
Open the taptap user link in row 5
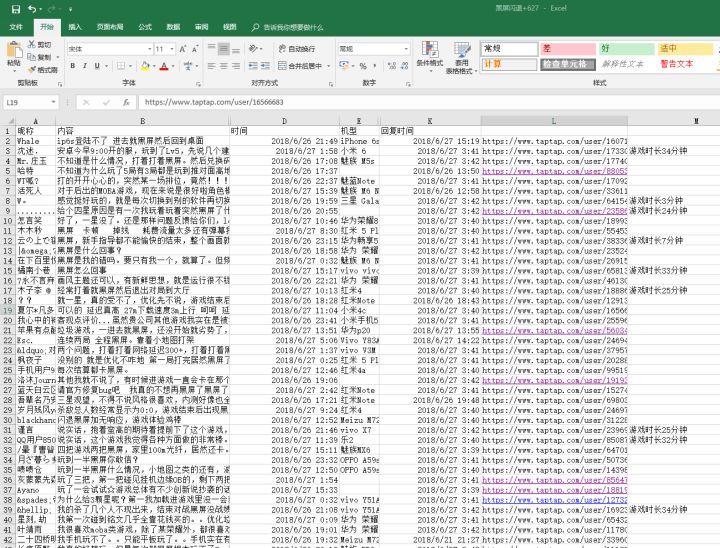coord(554,171)
